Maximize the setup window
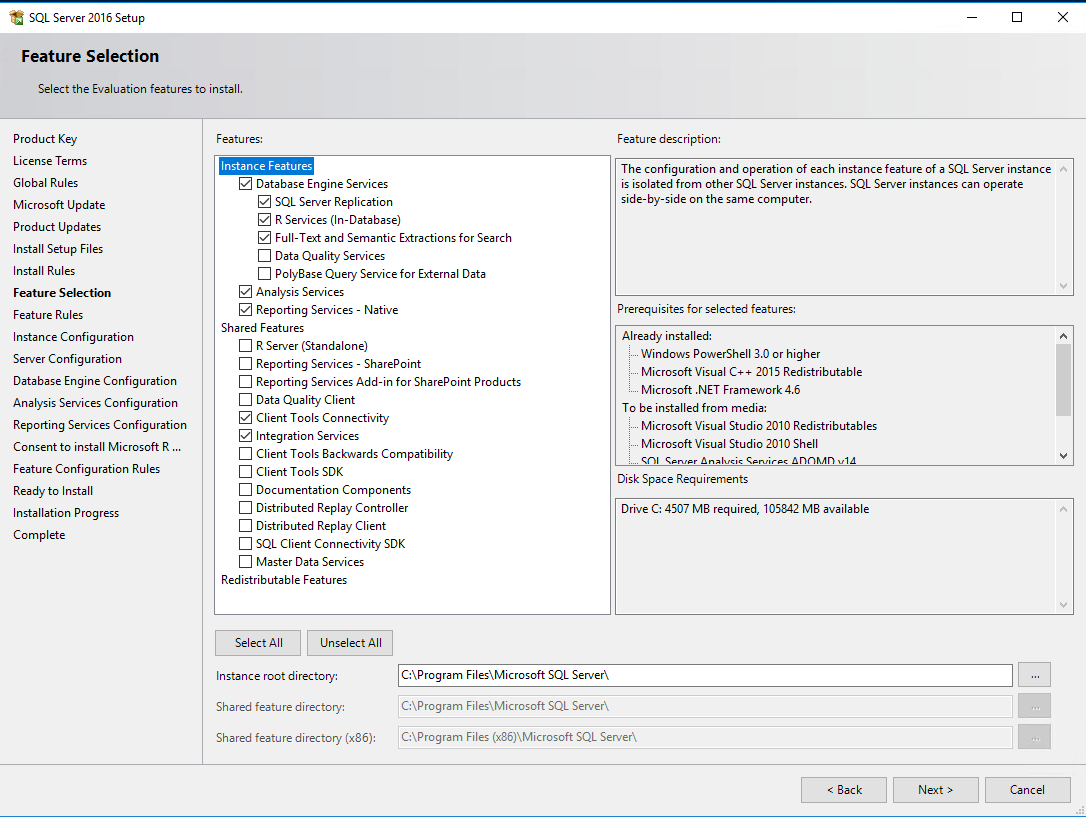 (x=1017, y=17)
